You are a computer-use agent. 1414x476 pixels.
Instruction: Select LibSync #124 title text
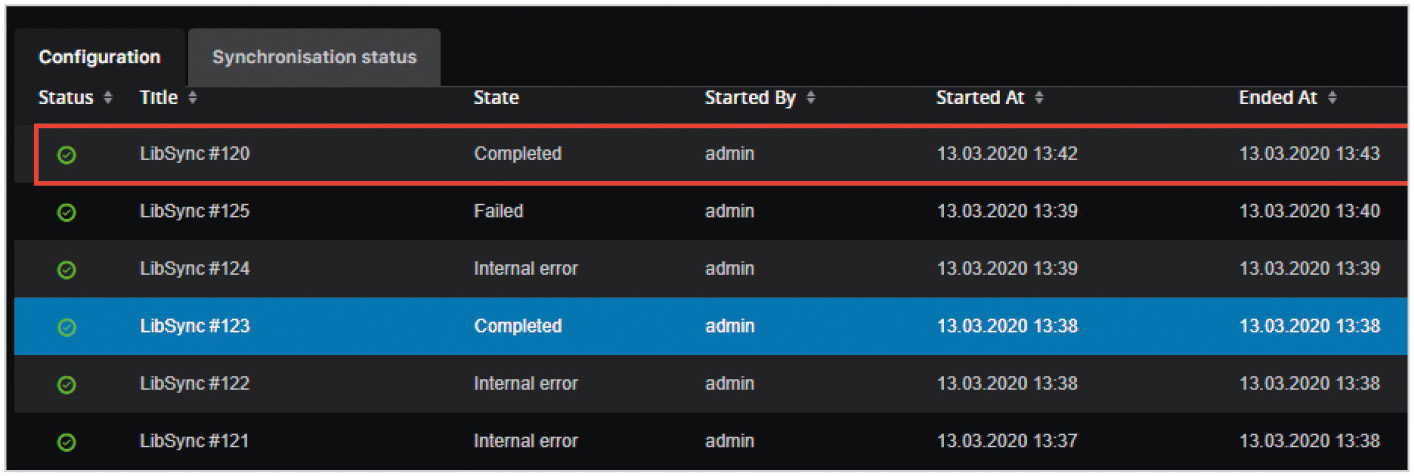(195, 269)
